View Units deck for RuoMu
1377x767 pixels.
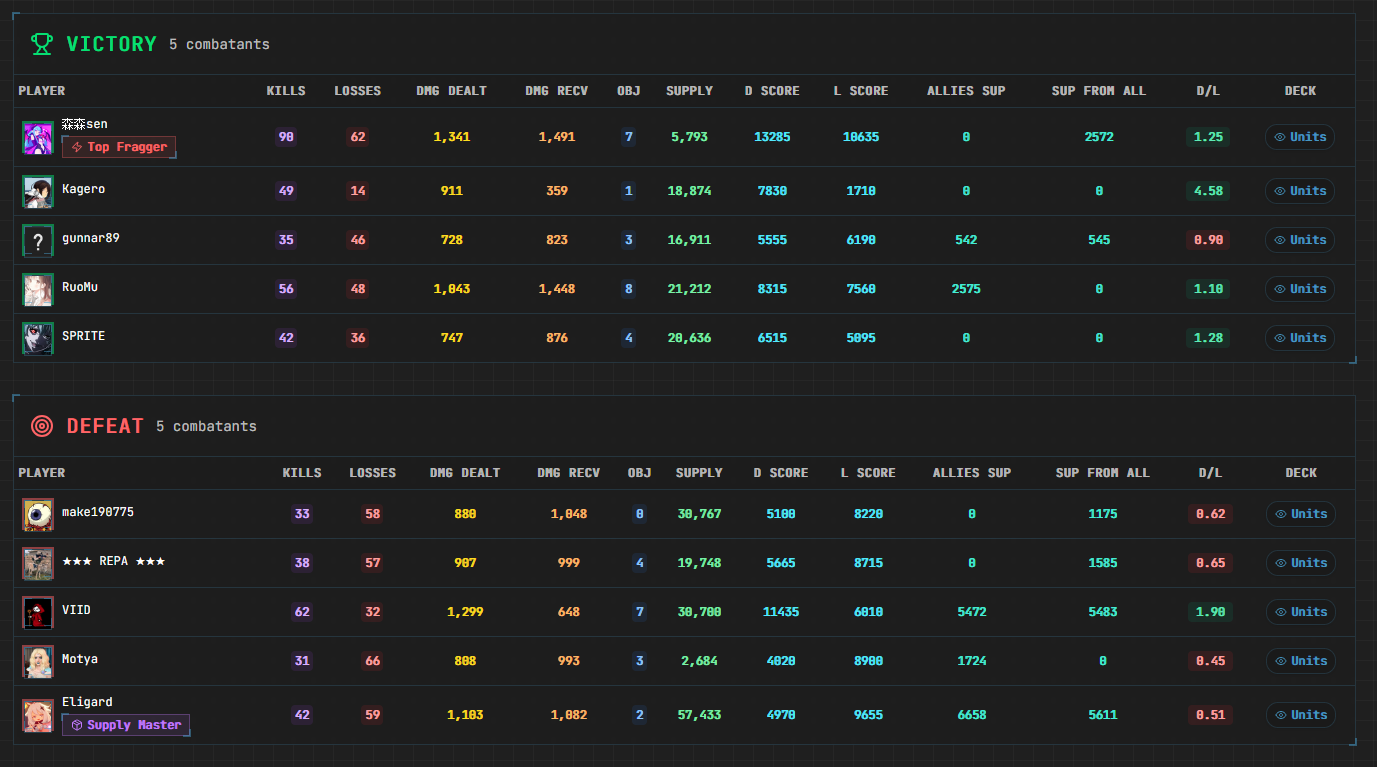click(1300, 289)
